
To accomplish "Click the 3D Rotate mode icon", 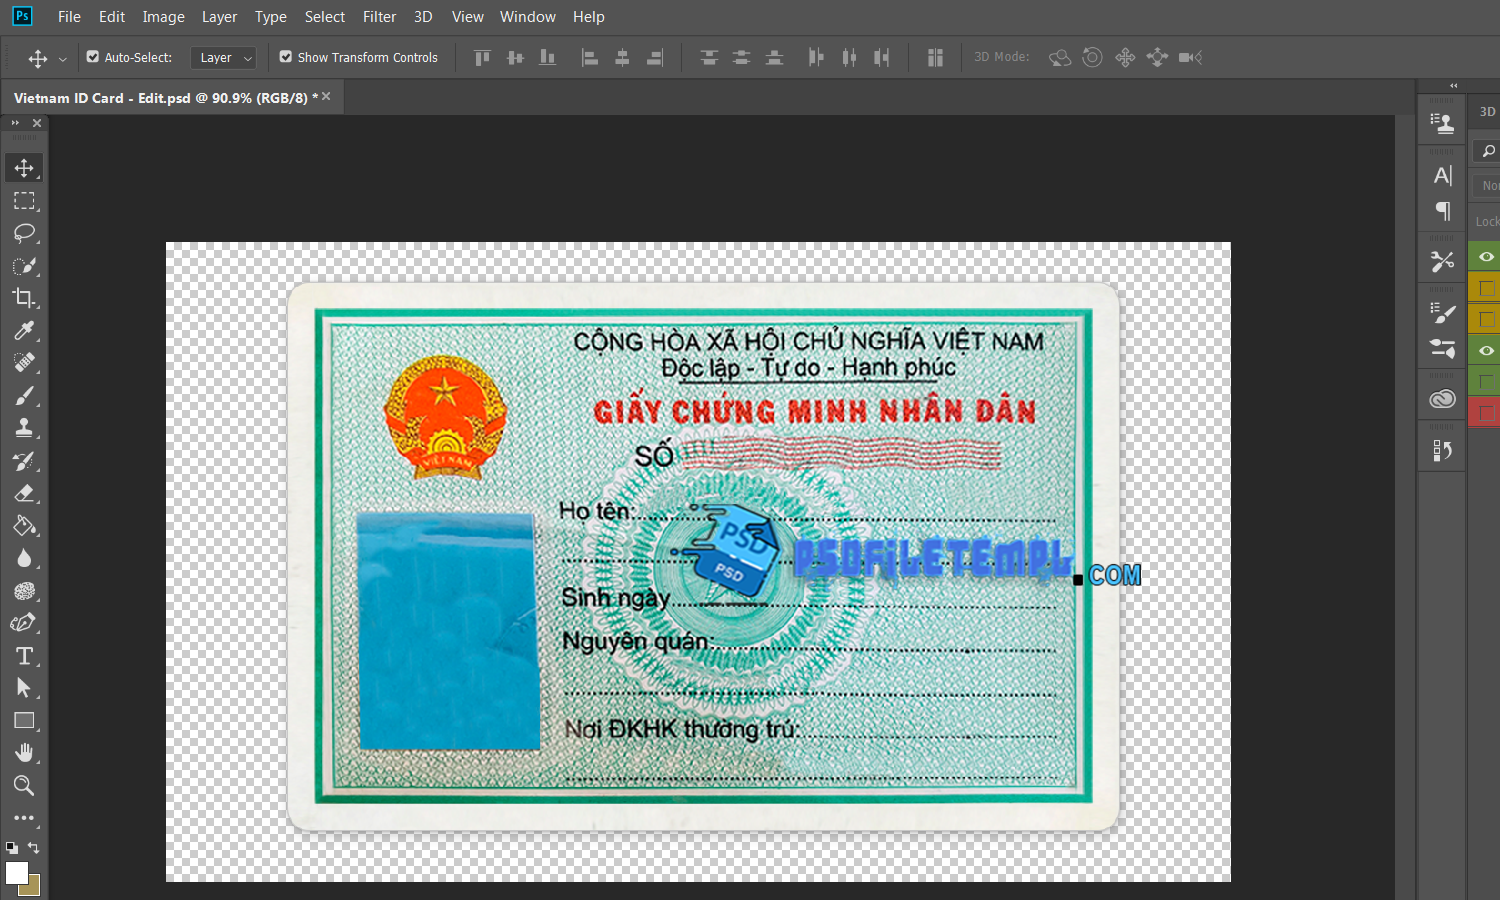I will coord(1060,58).
